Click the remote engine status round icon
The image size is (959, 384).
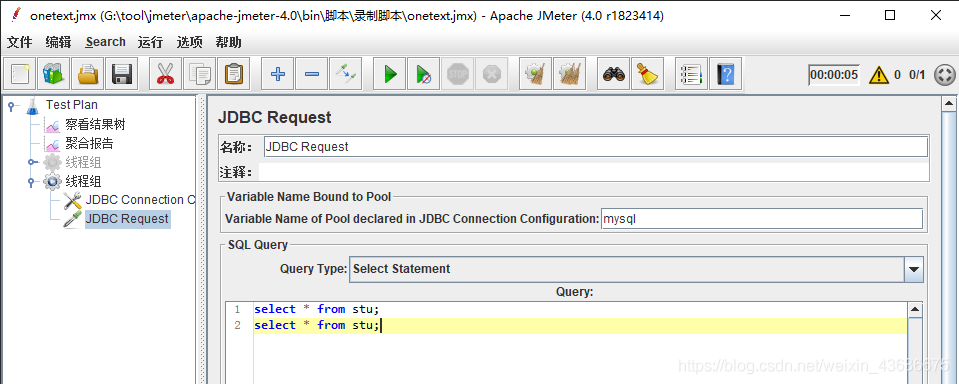click(x=945, y=75)
